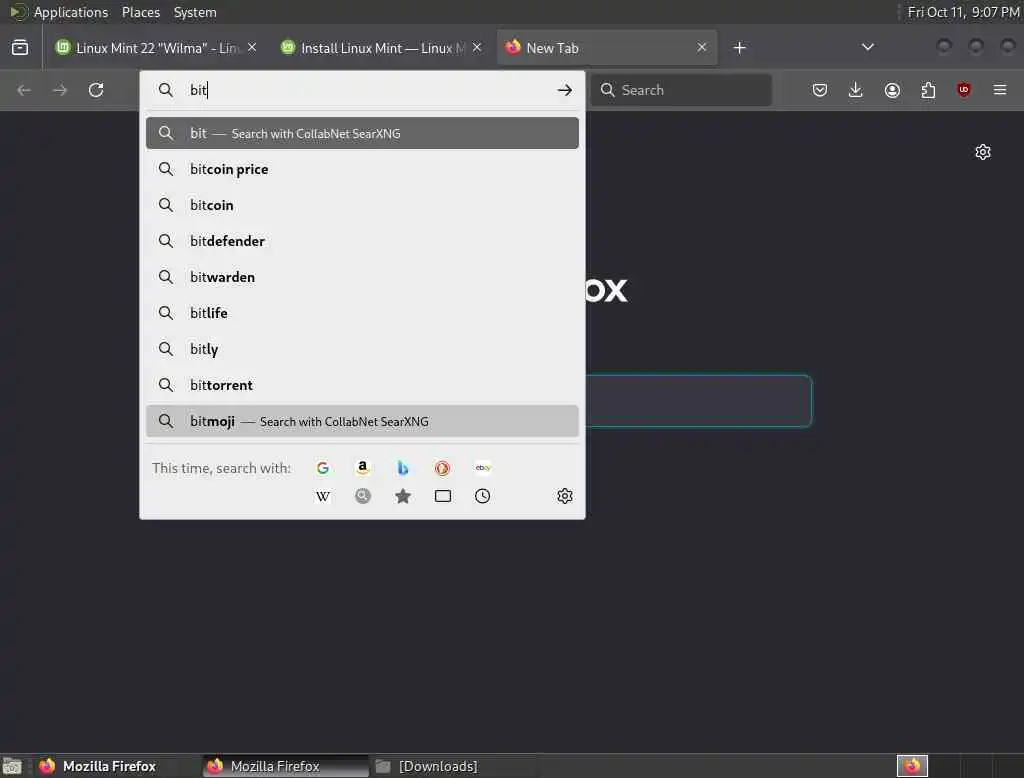Open the Downloads panel icon
The width and height of the screenshot is (1024, 778).
click(x=856, y=89)
